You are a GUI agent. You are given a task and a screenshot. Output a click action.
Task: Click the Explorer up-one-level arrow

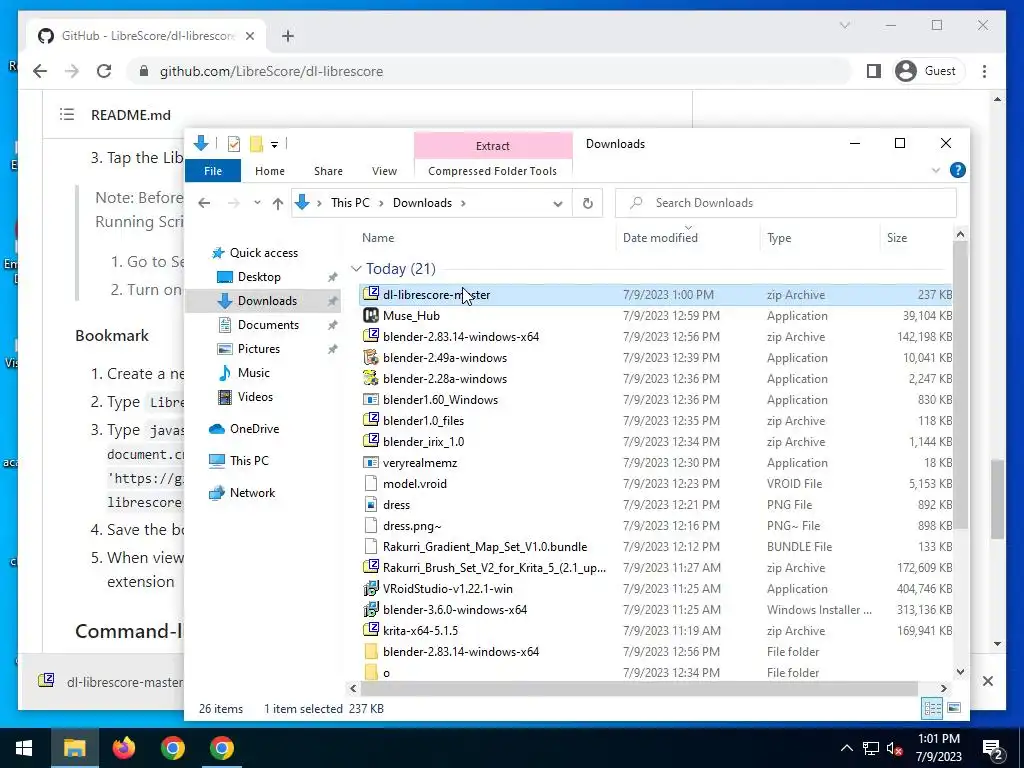click(278, 203)
